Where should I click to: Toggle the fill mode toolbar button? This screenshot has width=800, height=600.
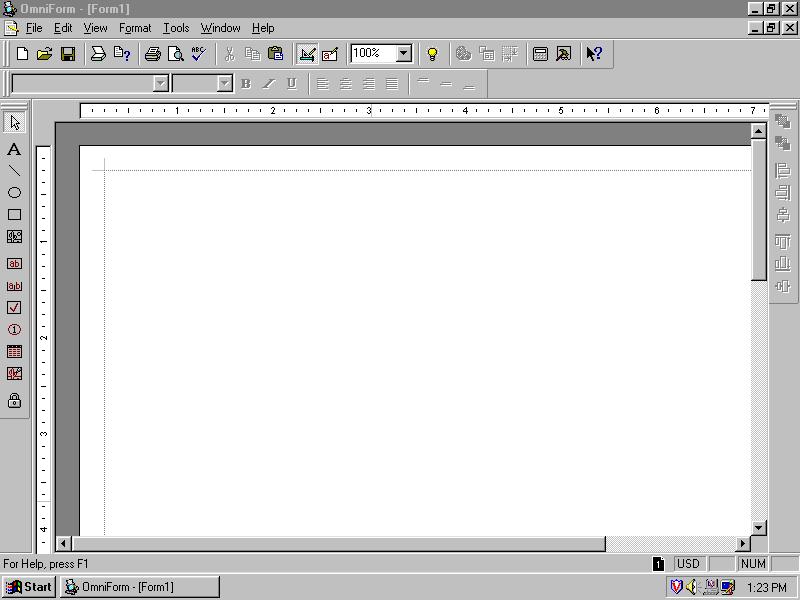[330, 54]
